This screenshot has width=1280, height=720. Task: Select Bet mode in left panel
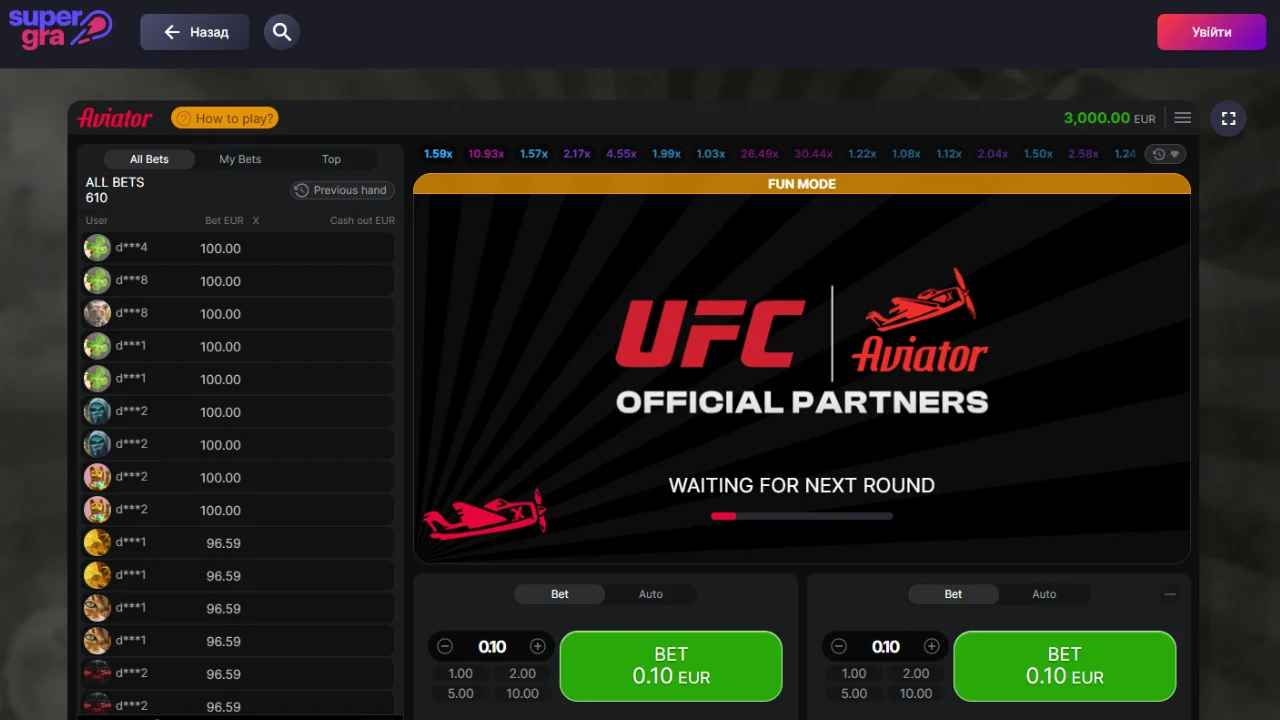coord(560,594)
